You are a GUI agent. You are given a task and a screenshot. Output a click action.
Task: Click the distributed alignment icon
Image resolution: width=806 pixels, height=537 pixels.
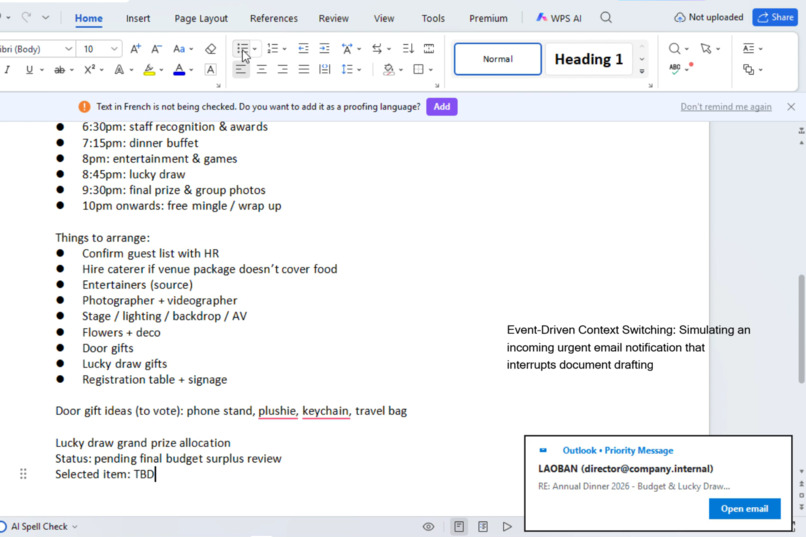coord(324,69)
